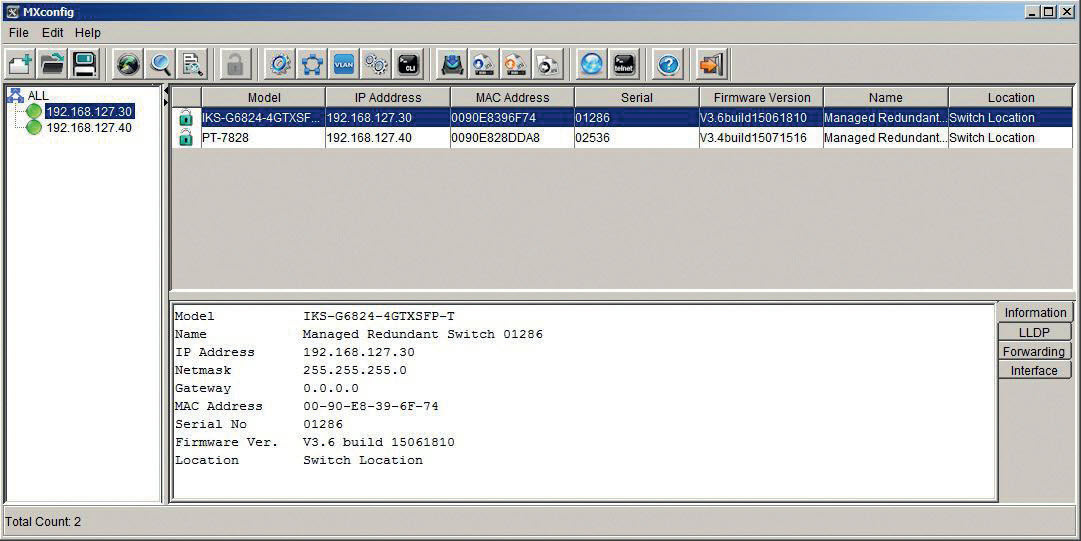Click the green status dot for 192.168.127.30

coord(34,111)
